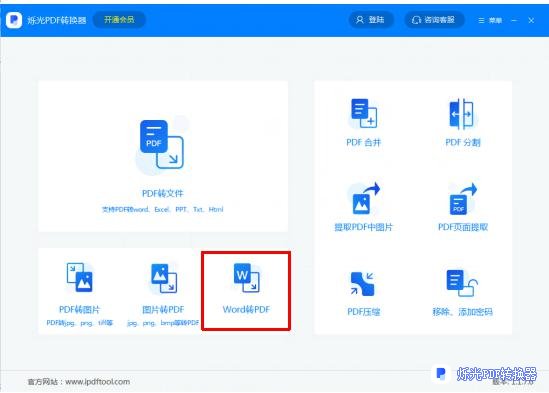Click the Word转PDF icon
The image size is (549, 393).
click(246, 277)
